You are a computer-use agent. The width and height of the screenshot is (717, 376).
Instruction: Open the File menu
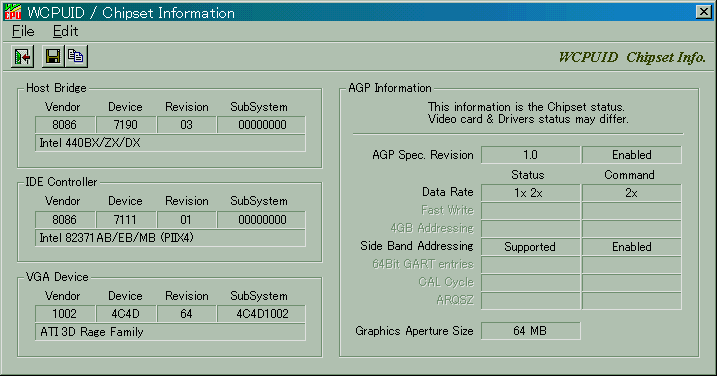pyautogui.click(x=23, y=32)
